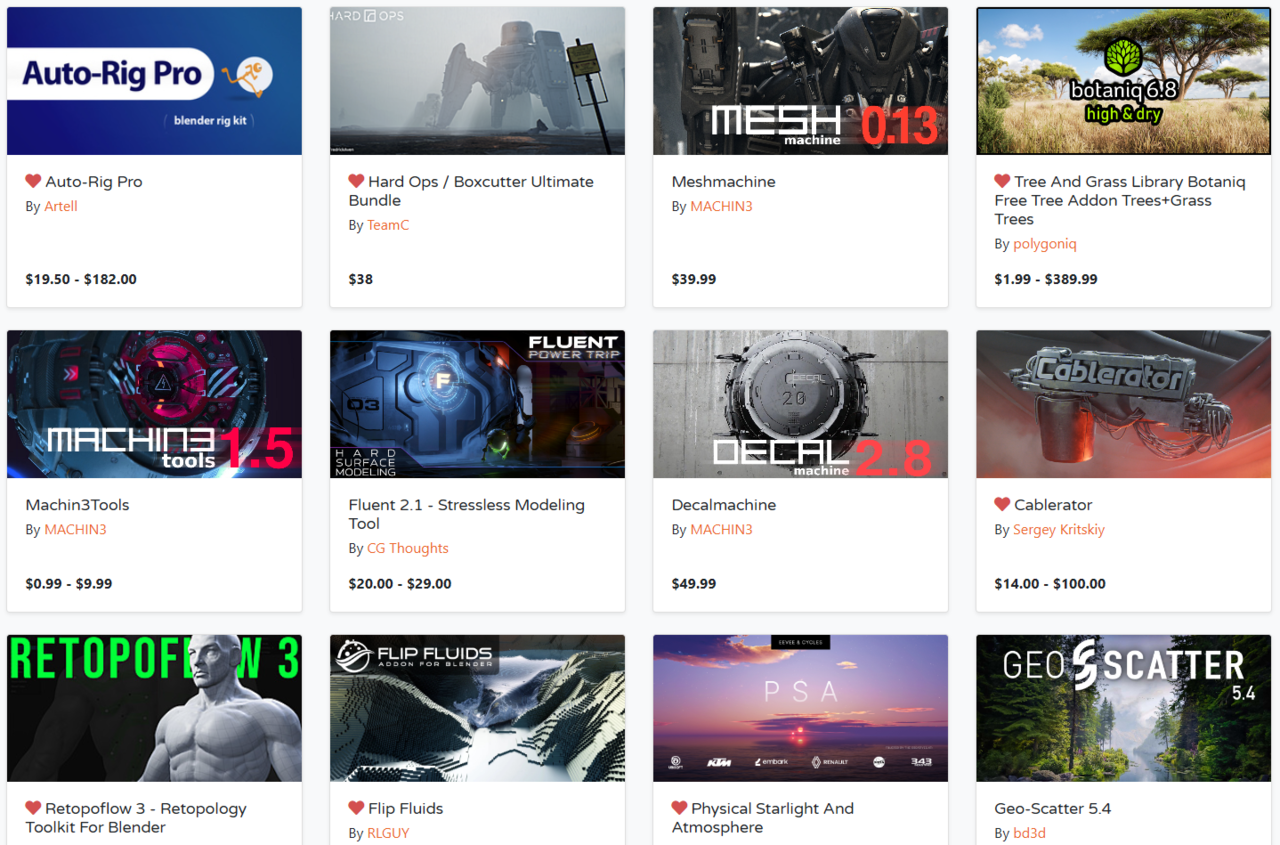Open Physical Starlight And Atmosphere title
Viewport: 1280px width, 845px height.
(x=763, y=818)
